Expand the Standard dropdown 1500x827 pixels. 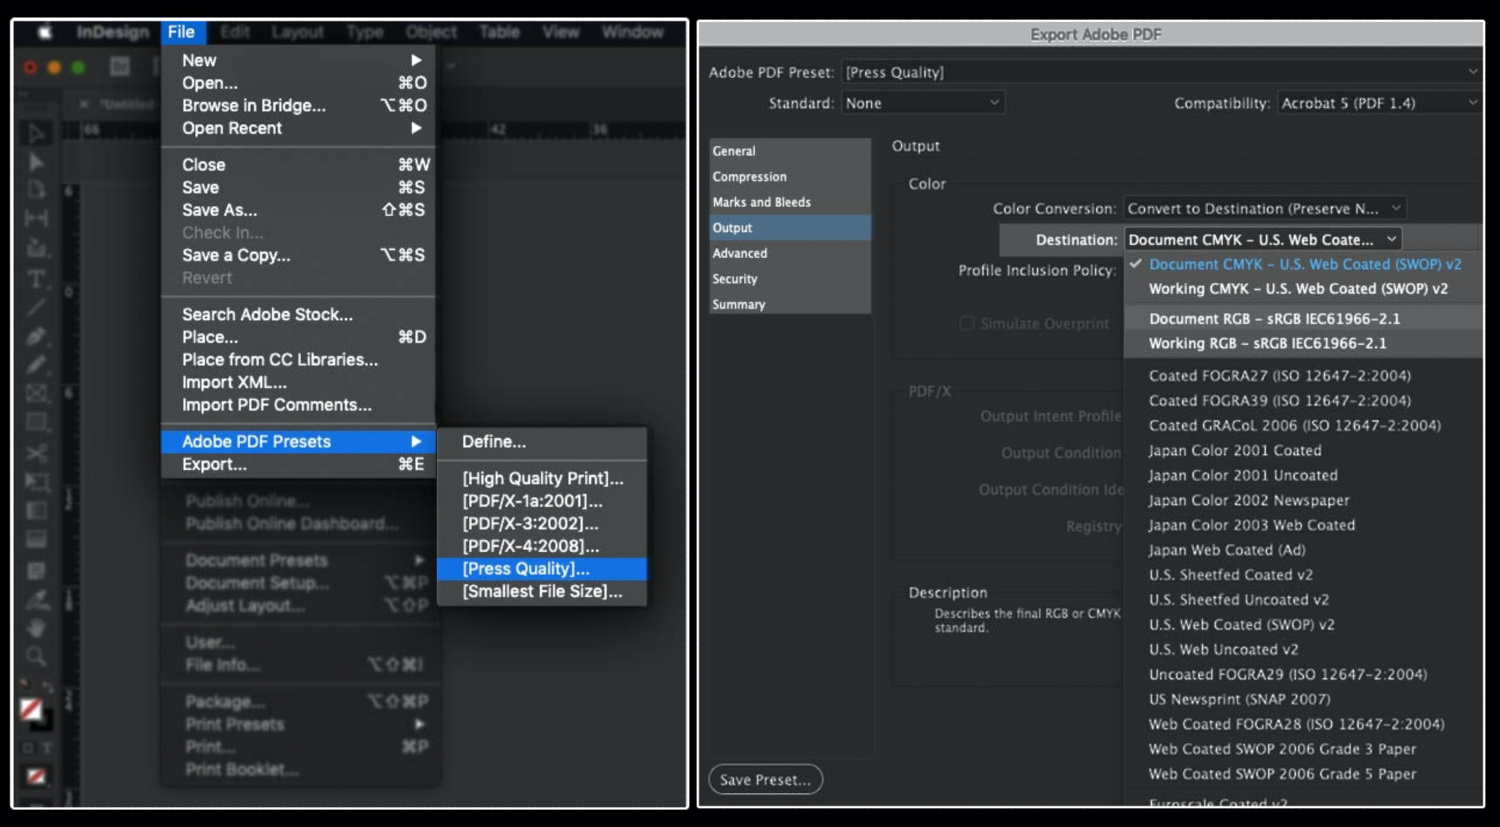(921, 103)
